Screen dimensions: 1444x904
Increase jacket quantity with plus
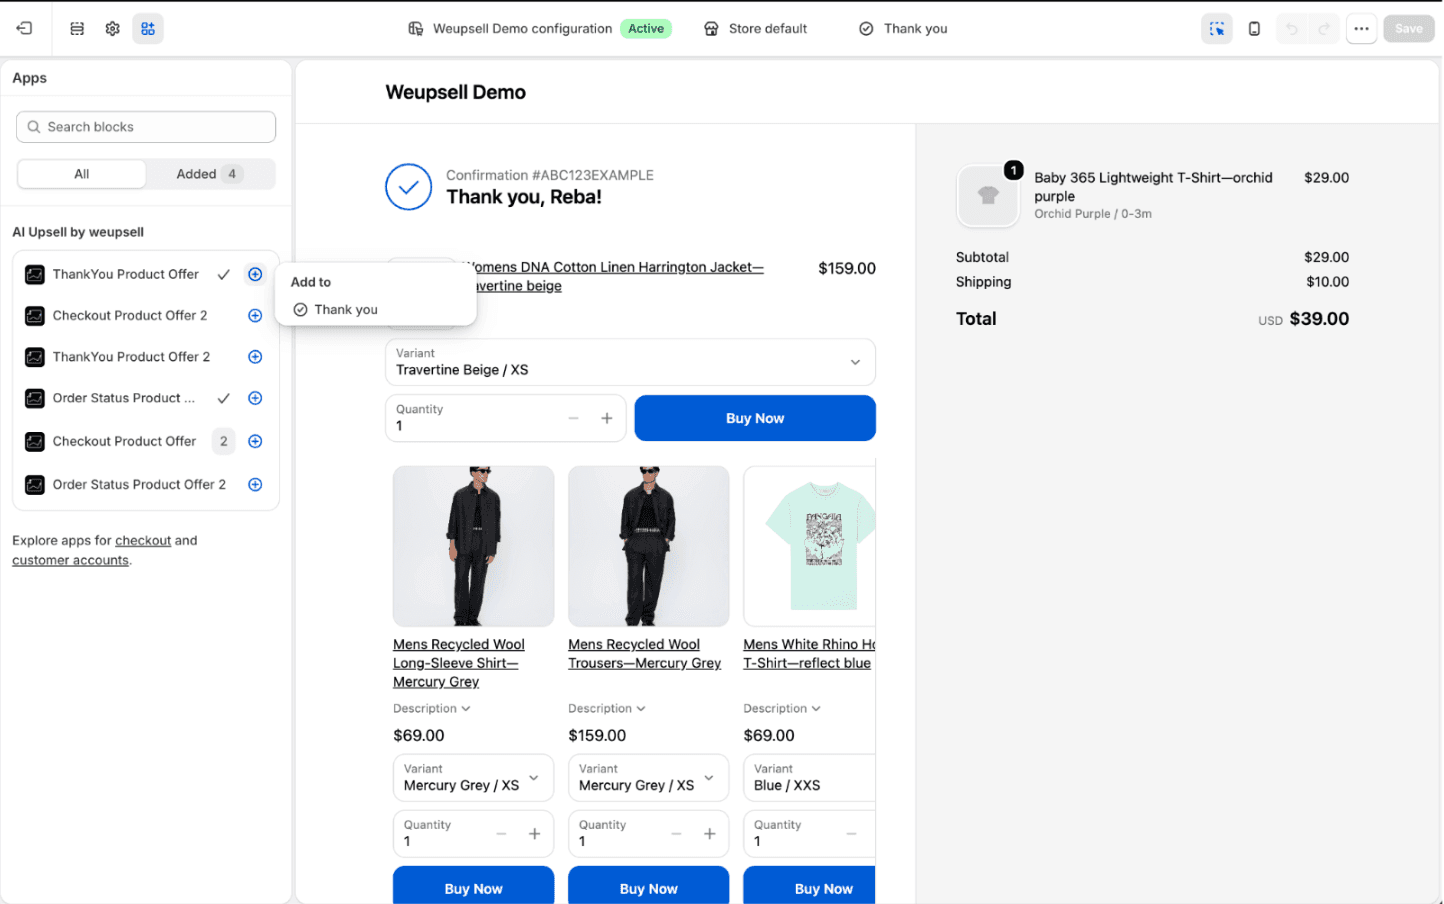click(x=606, y=418)
